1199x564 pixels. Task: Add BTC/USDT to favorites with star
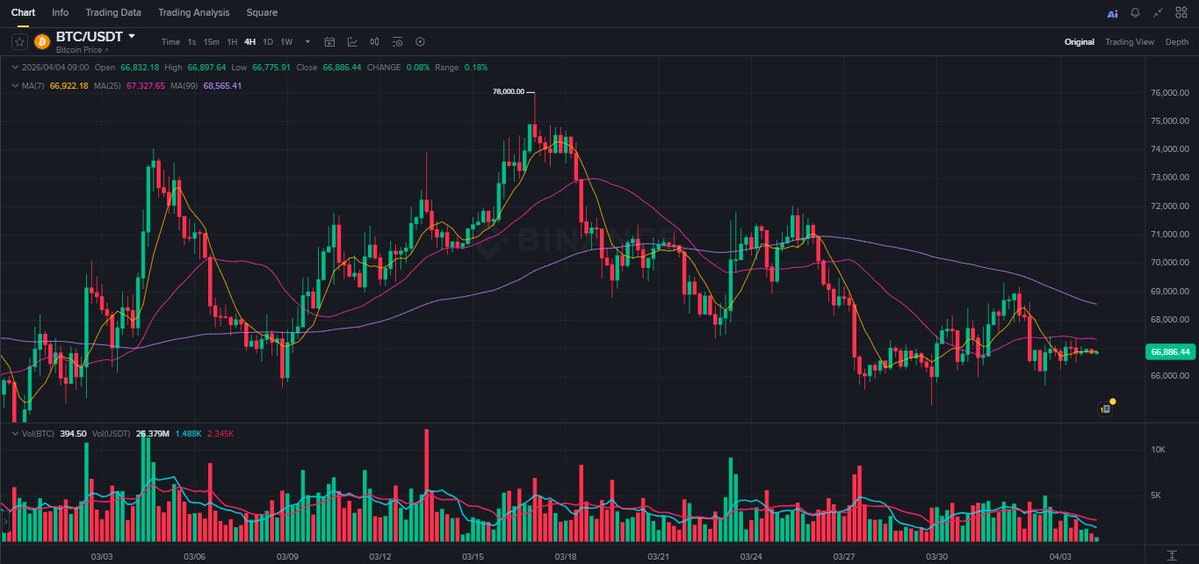[x=19, y=41]
